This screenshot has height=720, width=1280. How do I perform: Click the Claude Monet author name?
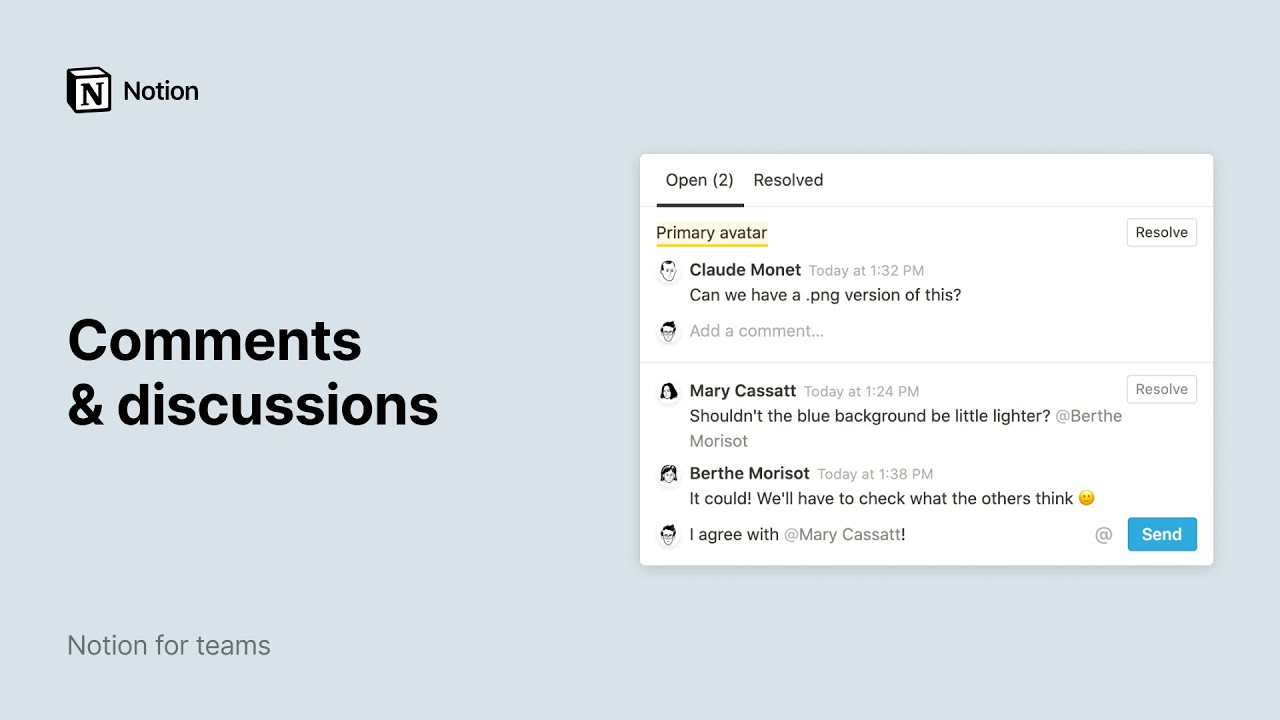(745, 270)
